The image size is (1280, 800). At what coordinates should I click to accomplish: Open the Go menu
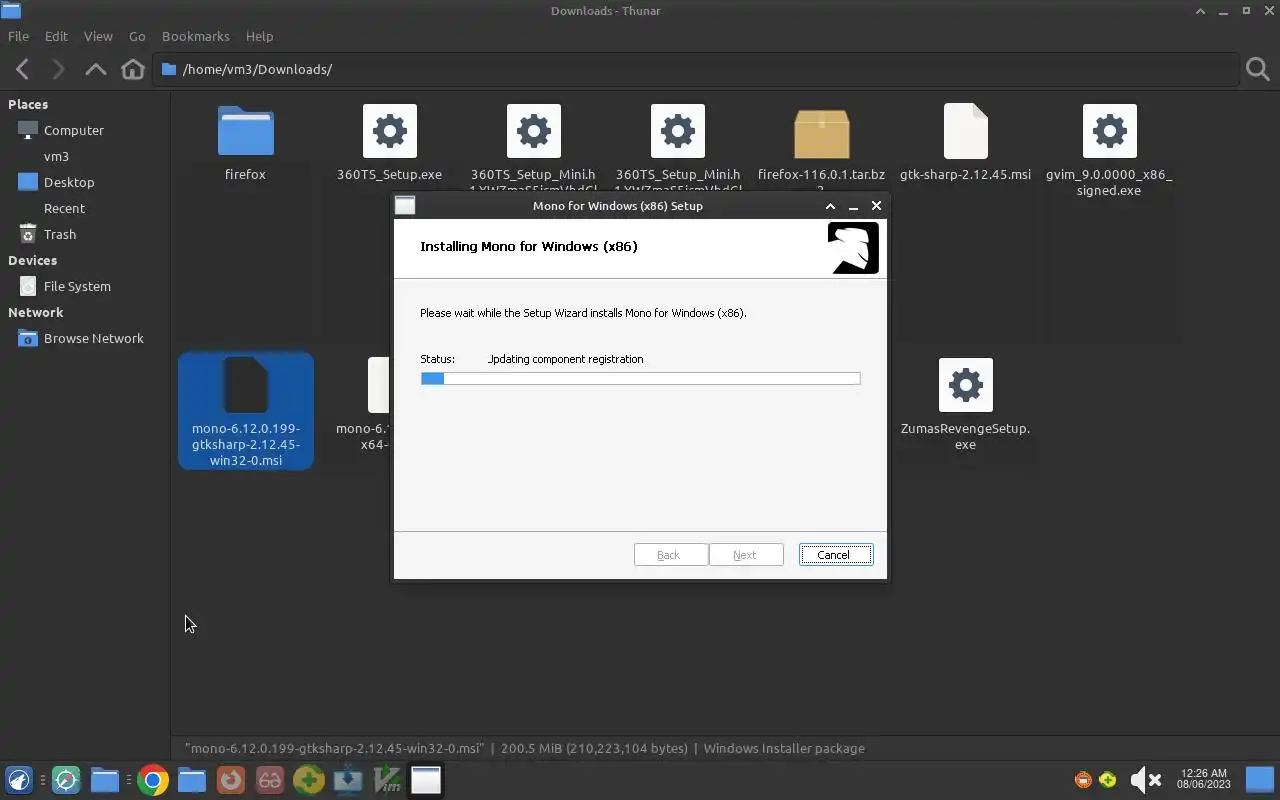[137, 36]
